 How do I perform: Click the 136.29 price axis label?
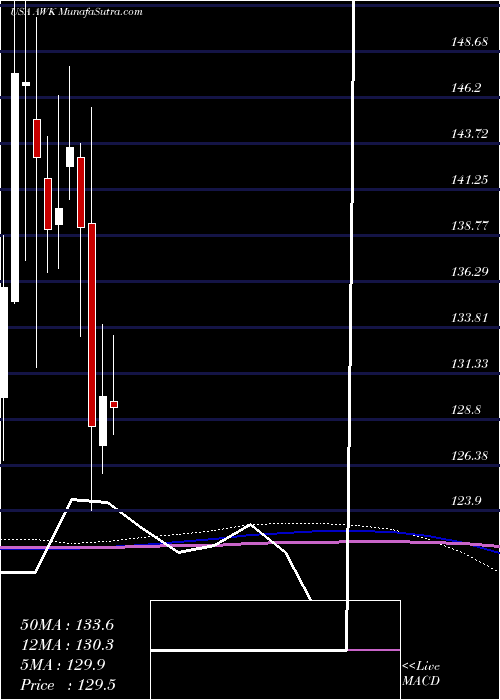click(x=469, y=272)
